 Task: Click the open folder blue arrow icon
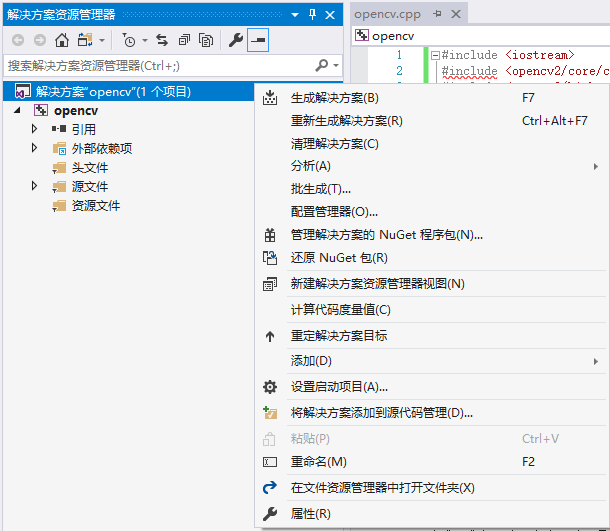click(x=270, y=487)
